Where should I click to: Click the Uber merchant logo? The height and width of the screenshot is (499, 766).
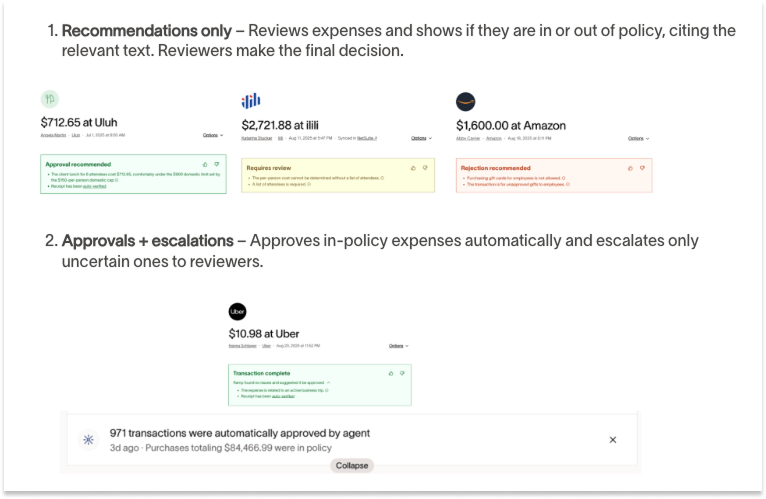click(237, 311)
